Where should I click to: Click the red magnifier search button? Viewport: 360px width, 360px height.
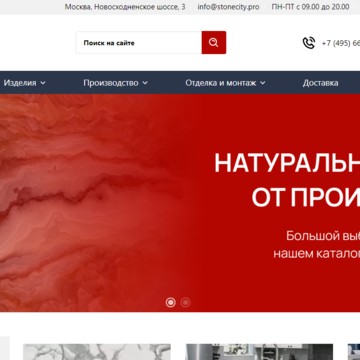[x=214, y=42]
